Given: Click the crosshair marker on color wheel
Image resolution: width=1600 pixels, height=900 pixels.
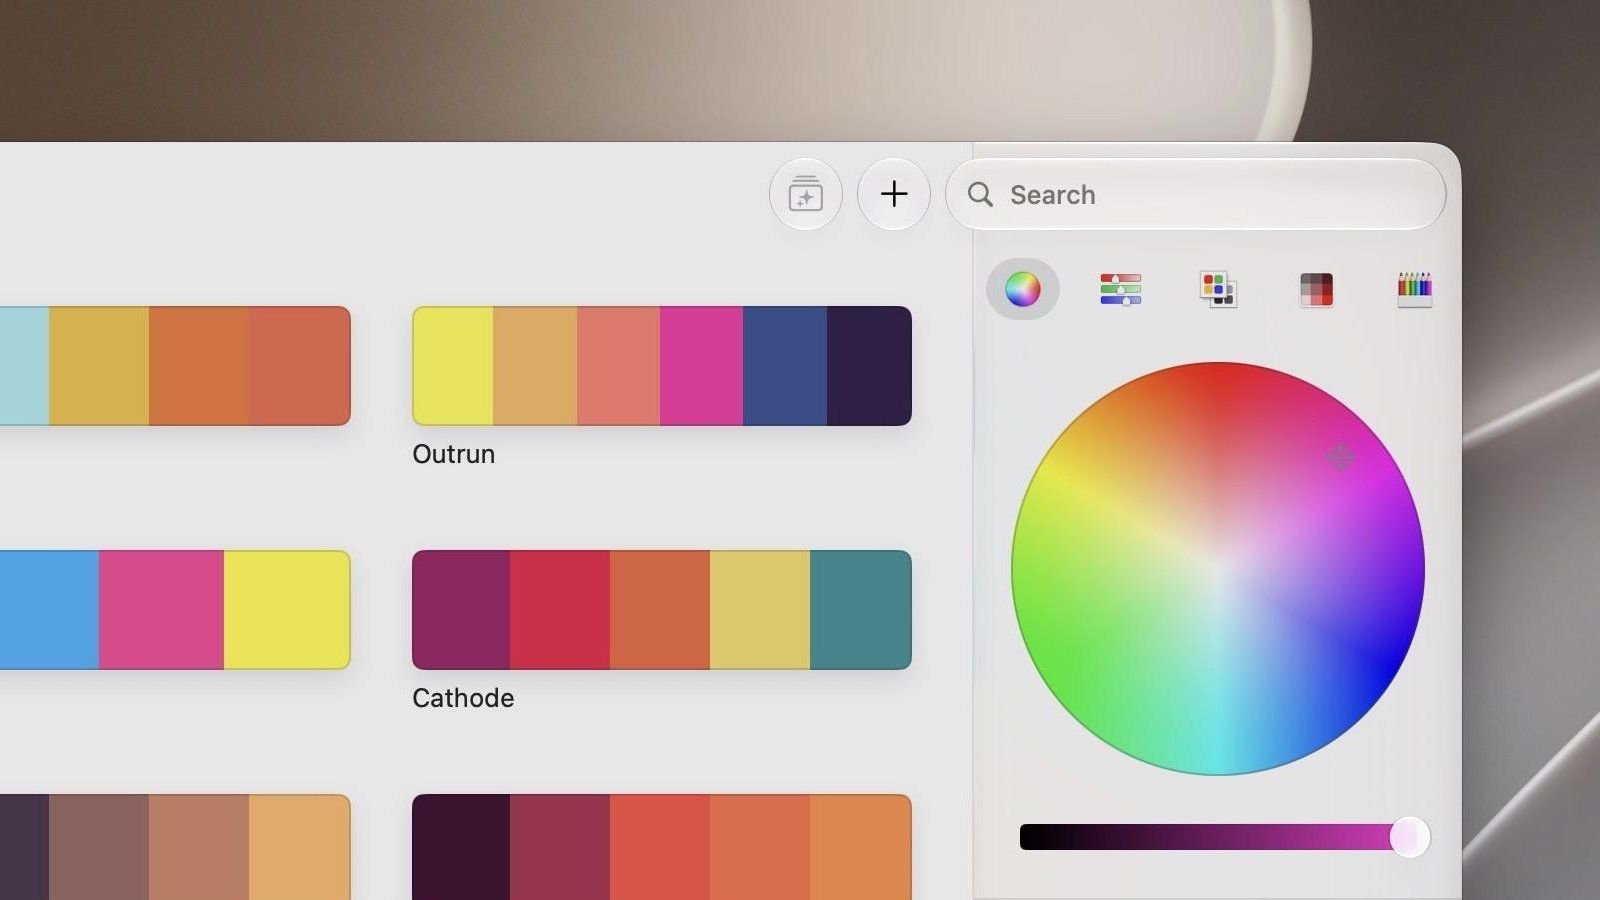Looking at the screenshot, I should (1341, 457).
